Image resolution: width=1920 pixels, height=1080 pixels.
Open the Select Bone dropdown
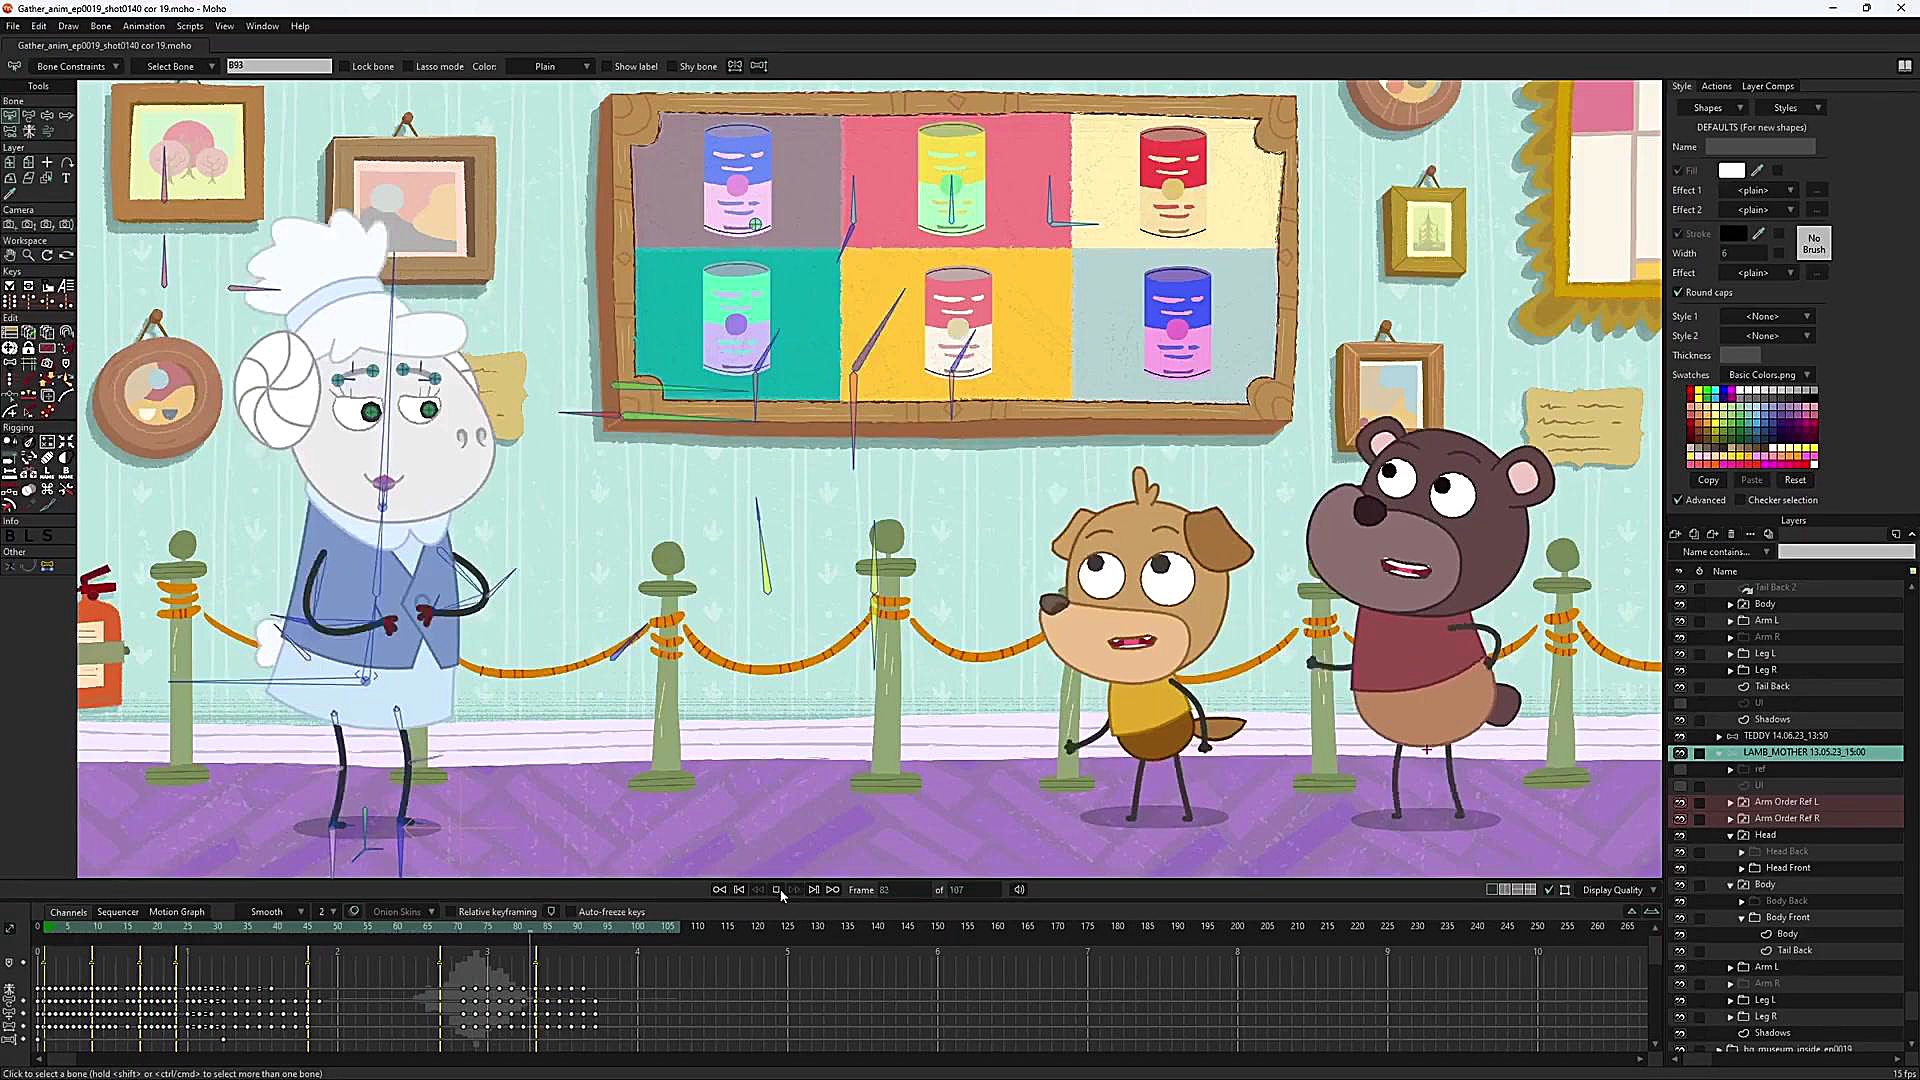point(178,66)
